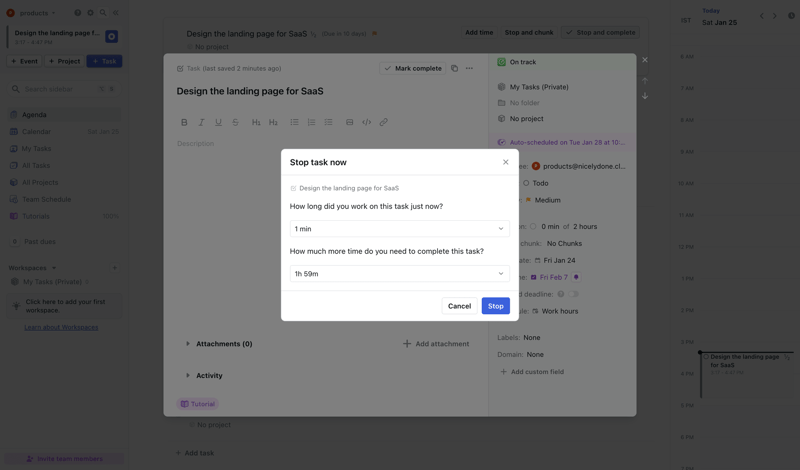Open the '1 min' worked time dropdown

point(399,229)
